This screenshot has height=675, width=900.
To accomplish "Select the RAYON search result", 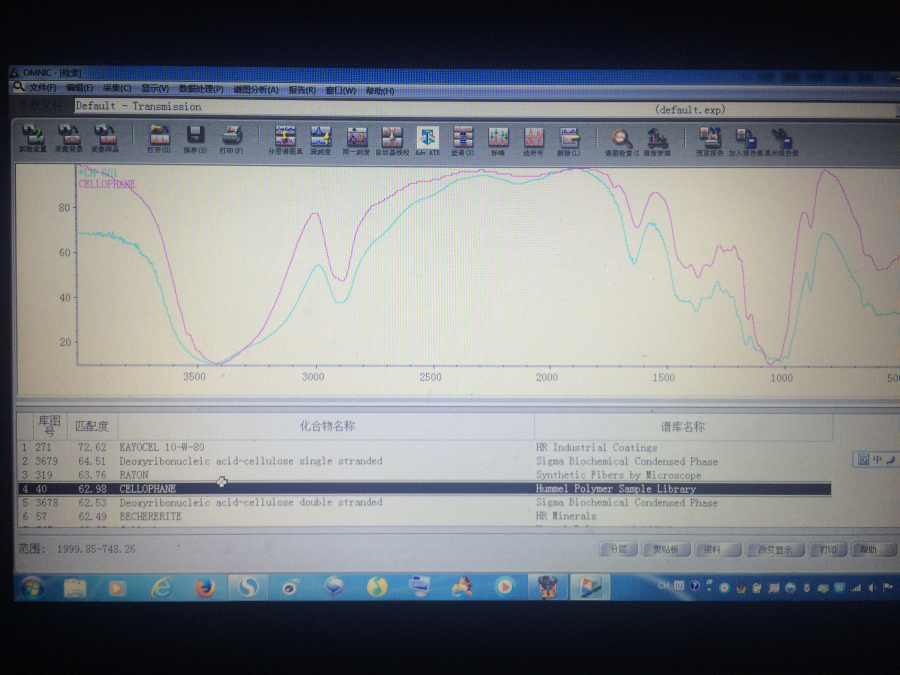I will (425, 475).
